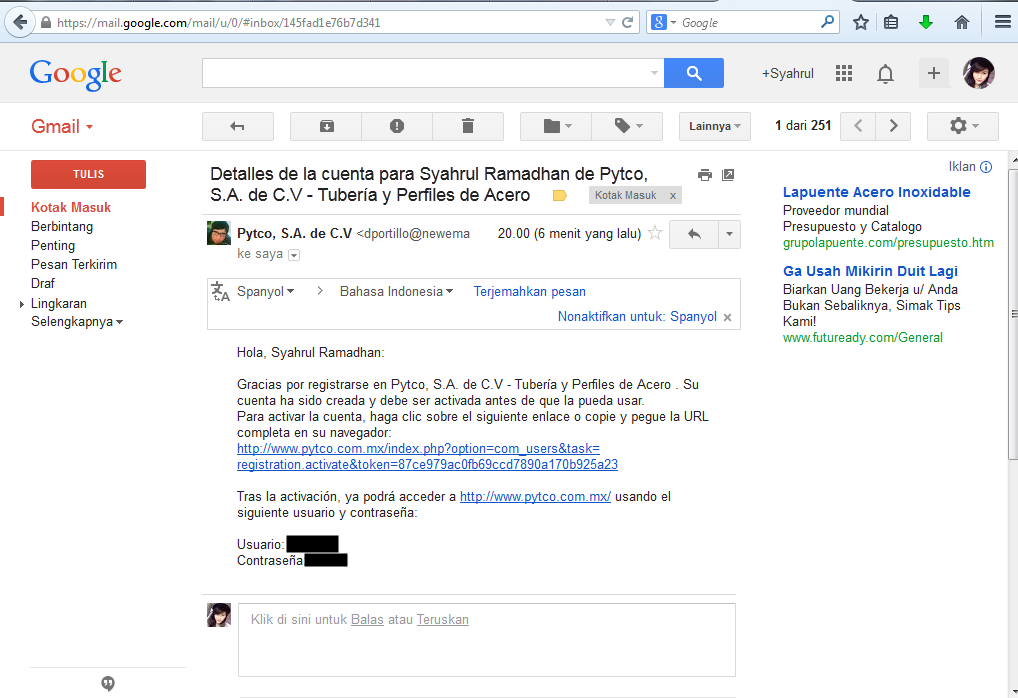
Task: Reload the page with the refresh icon
Action: [627, 23]
